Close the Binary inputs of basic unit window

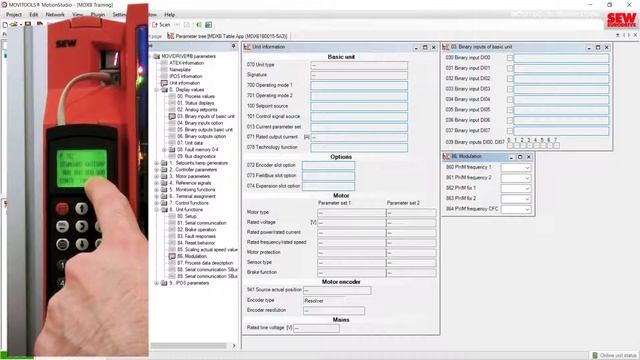(x=607, y=47)
